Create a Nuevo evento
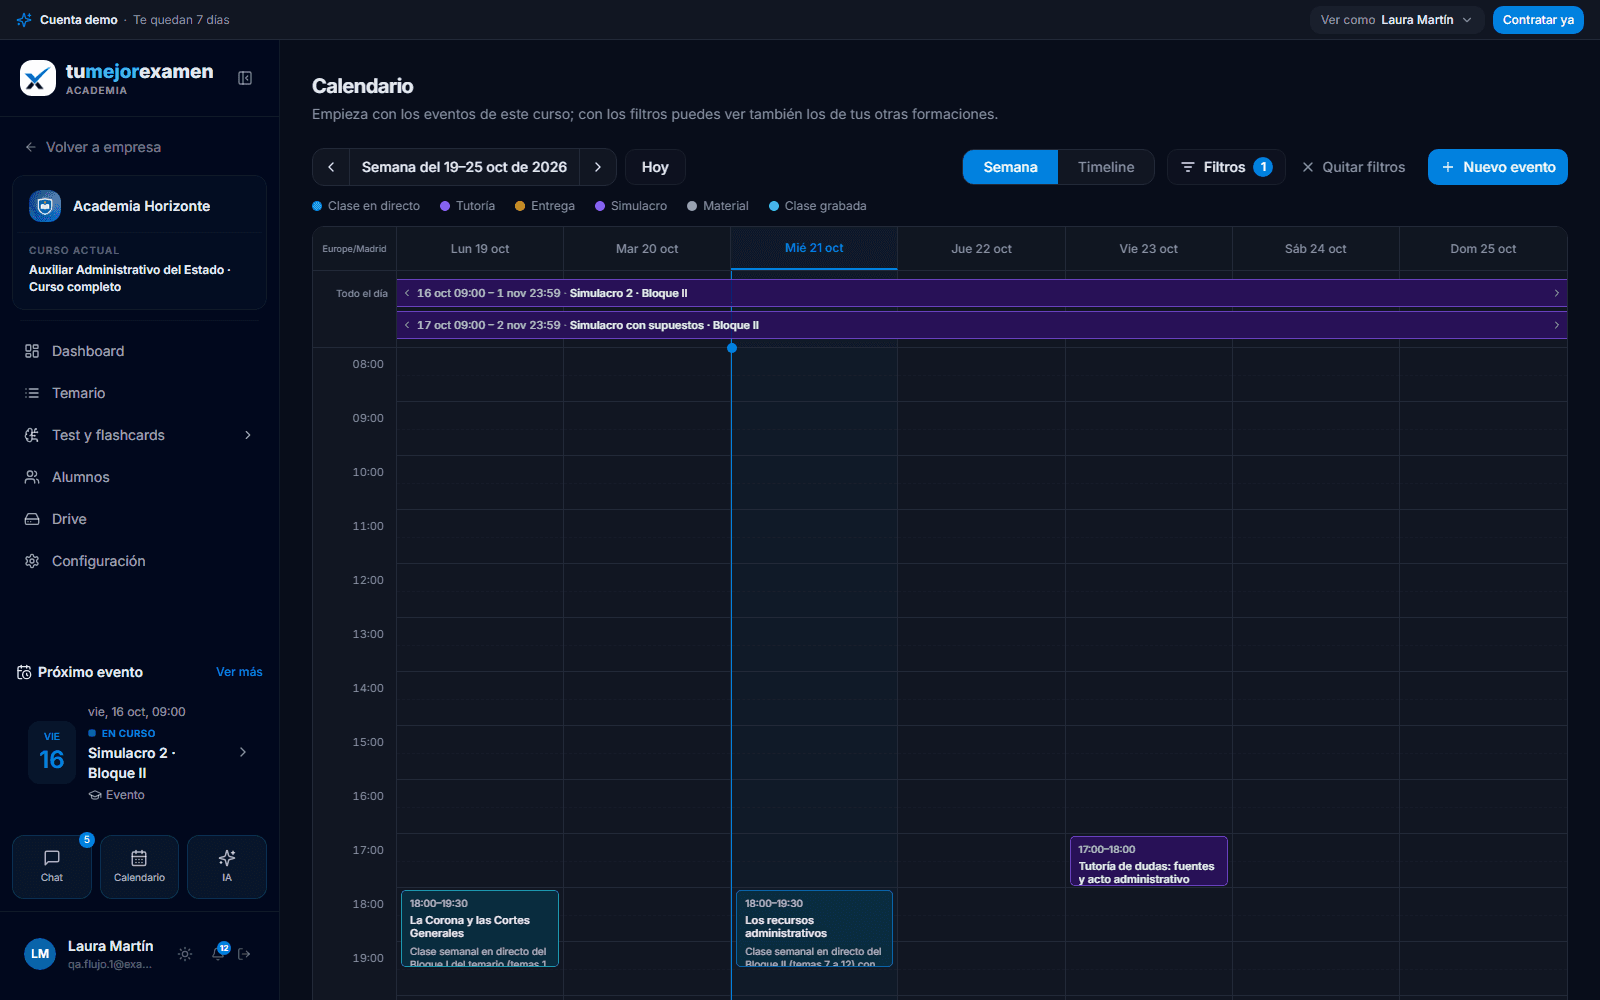The image size is (1600, 1000). (1498, 167)
